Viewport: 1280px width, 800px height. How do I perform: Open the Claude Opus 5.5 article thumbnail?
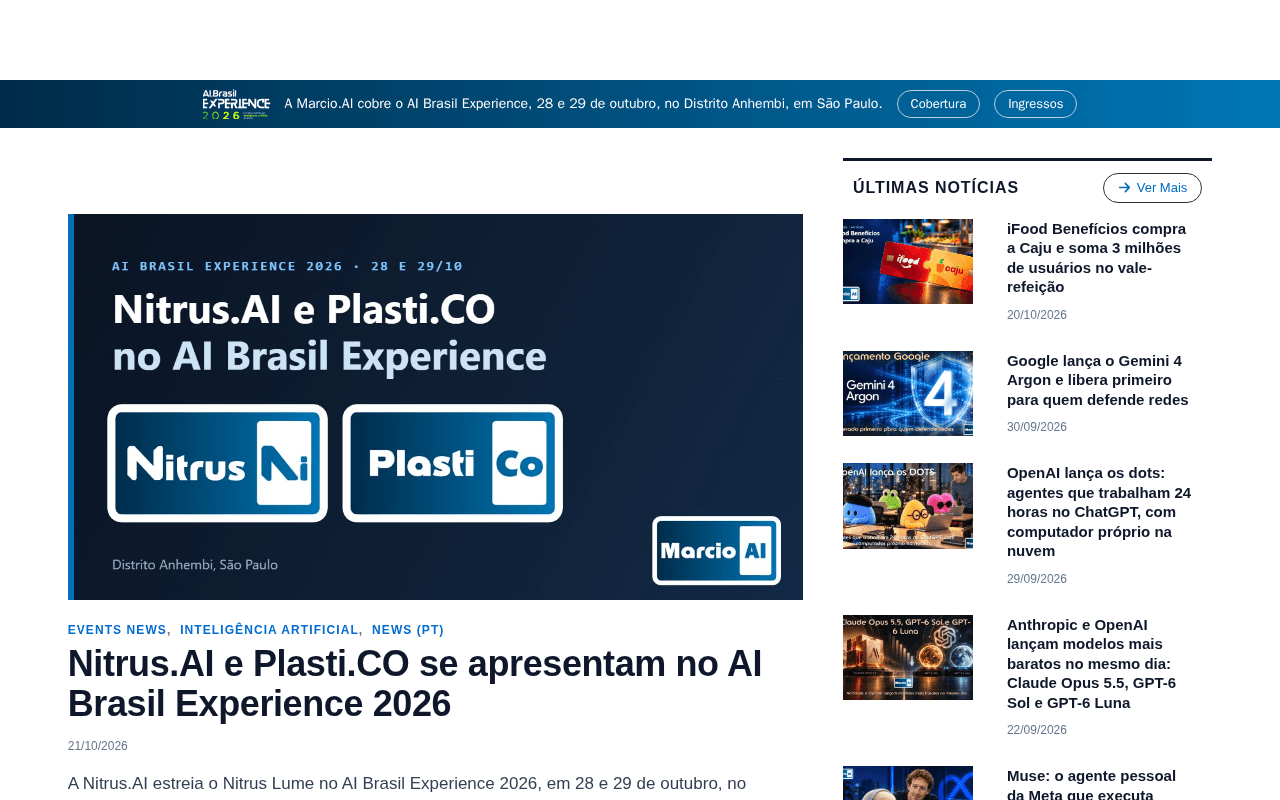(908, 658)
